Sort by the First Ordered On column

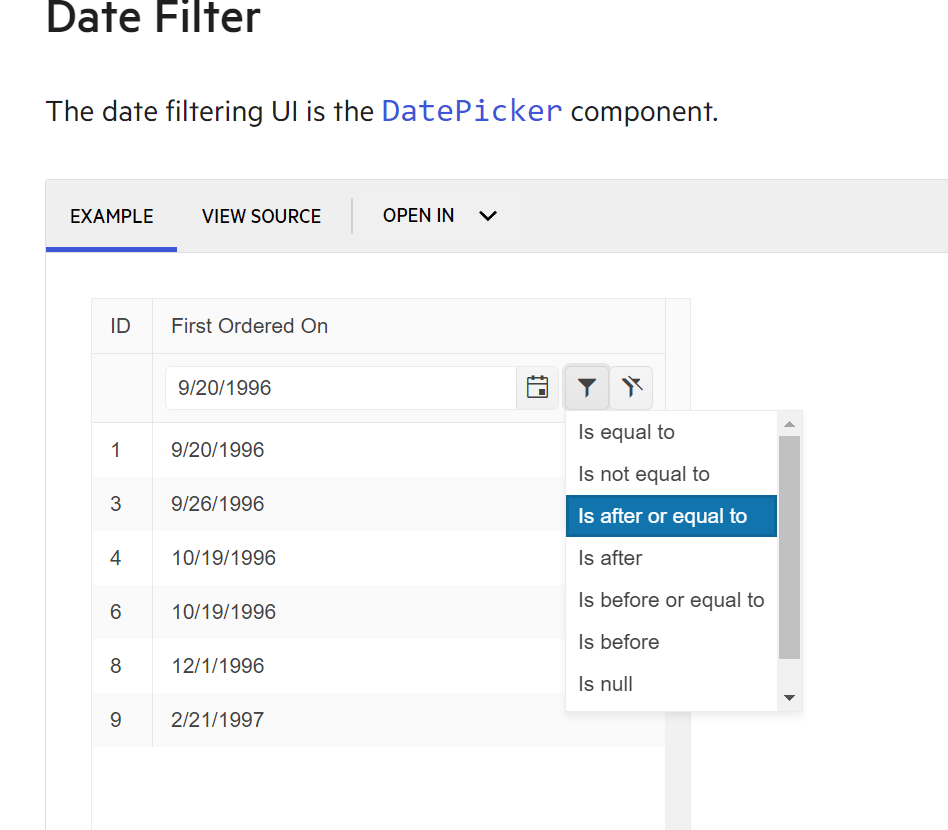click(248, 326)
